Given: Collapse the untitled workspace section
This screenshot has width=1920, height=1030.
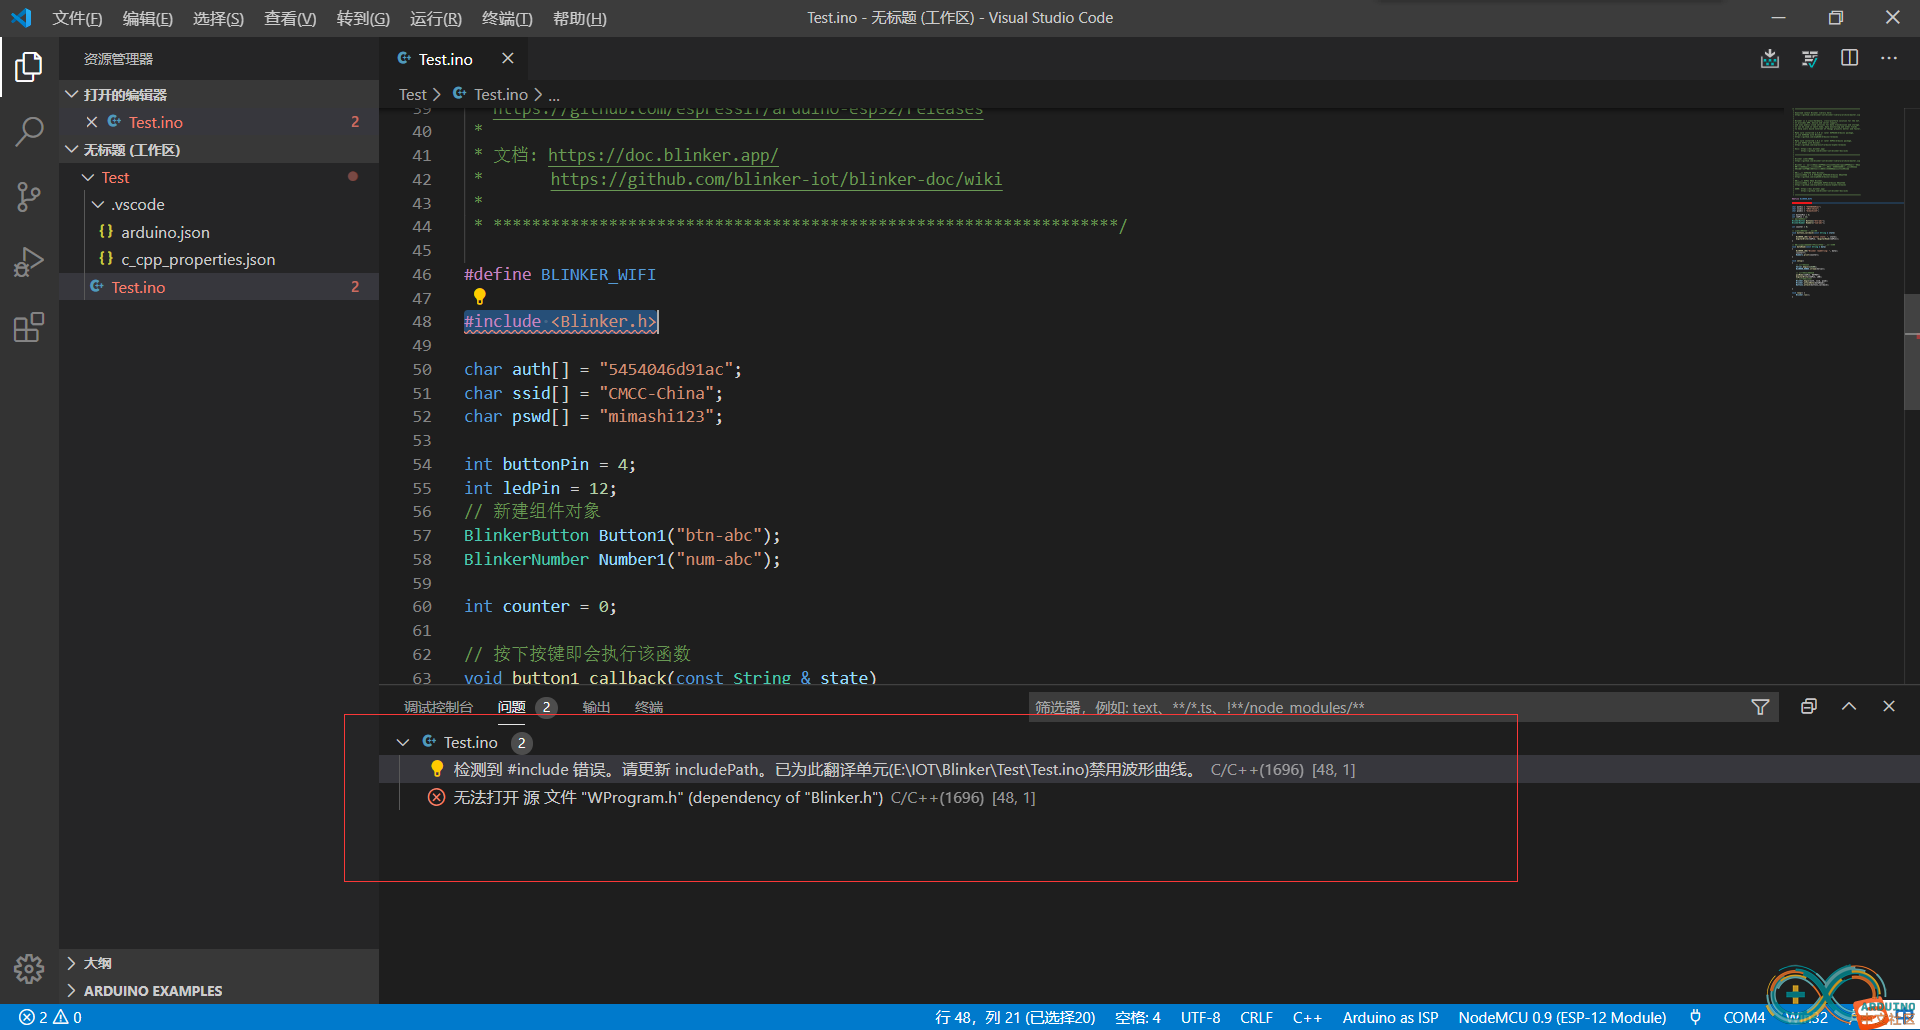Looking at the screenshot, I should click(x=72, y=150).
